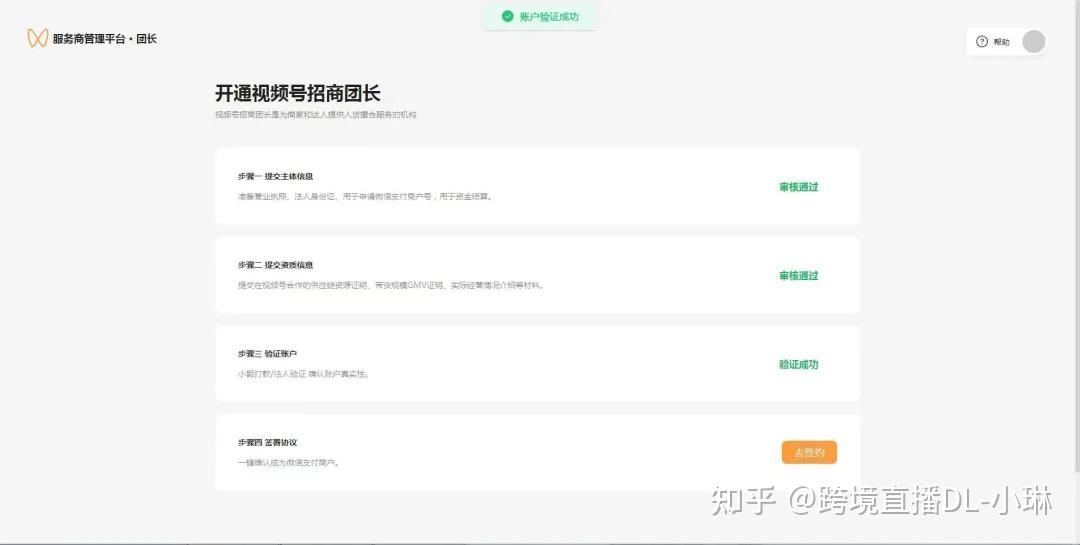Click the 步骤二 提交资质信息 title
Image resolution: width=1080 pixels, height=545 pixels.
tap(276, 265)
